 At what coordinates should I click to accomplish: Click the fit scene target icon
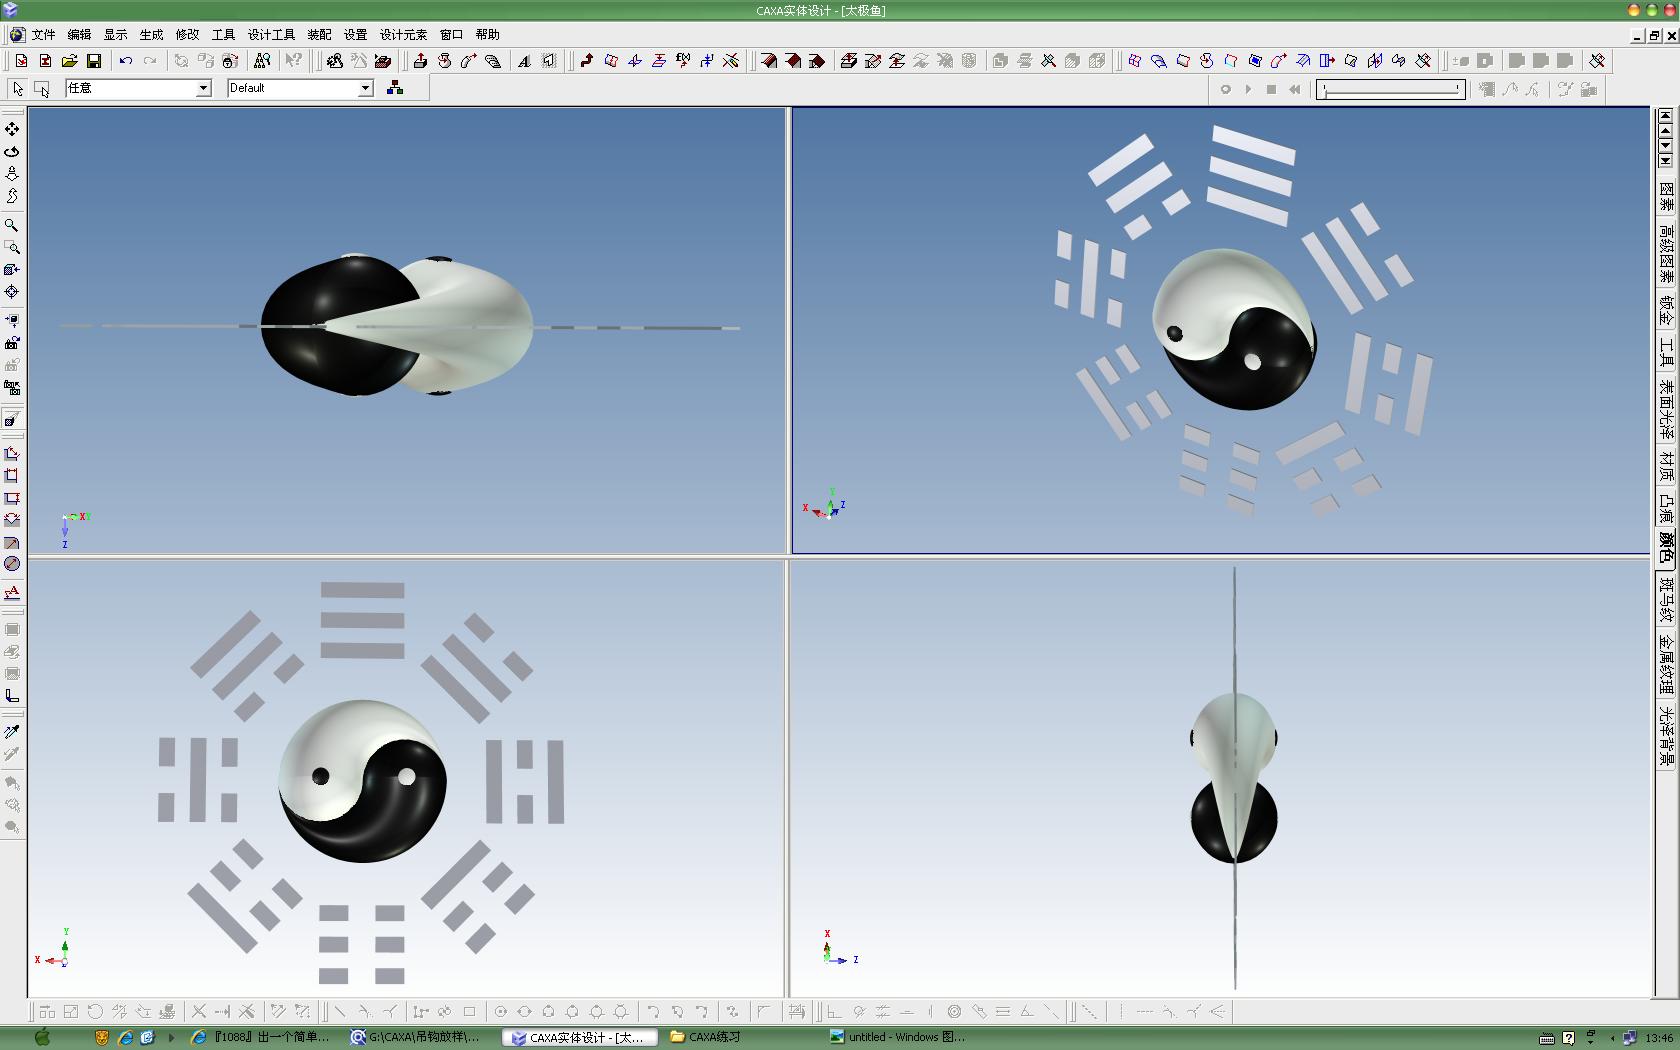pos(12,292)
